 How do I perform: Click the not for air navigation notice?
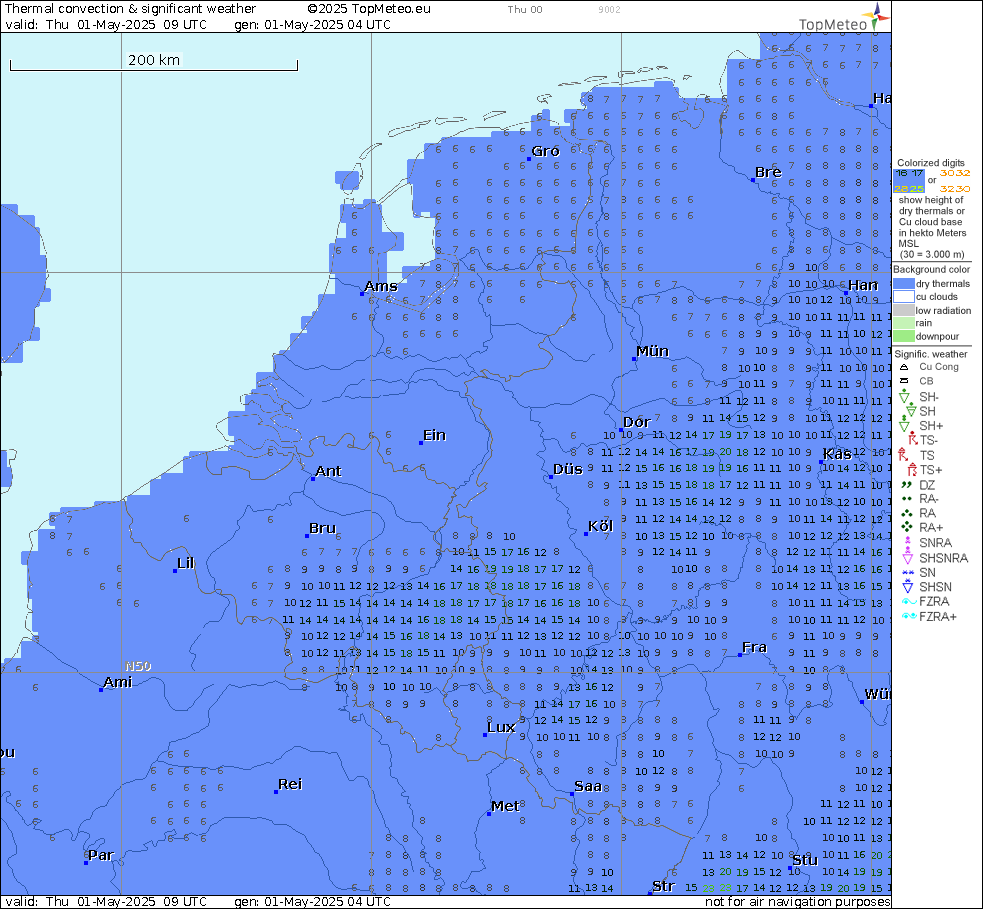point(797,901)
